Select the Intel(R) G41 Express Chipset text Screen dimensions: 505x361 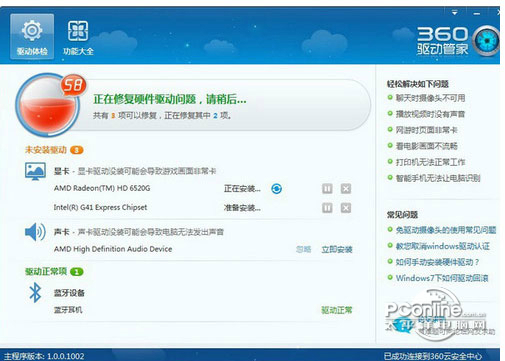tap(100, 207)
